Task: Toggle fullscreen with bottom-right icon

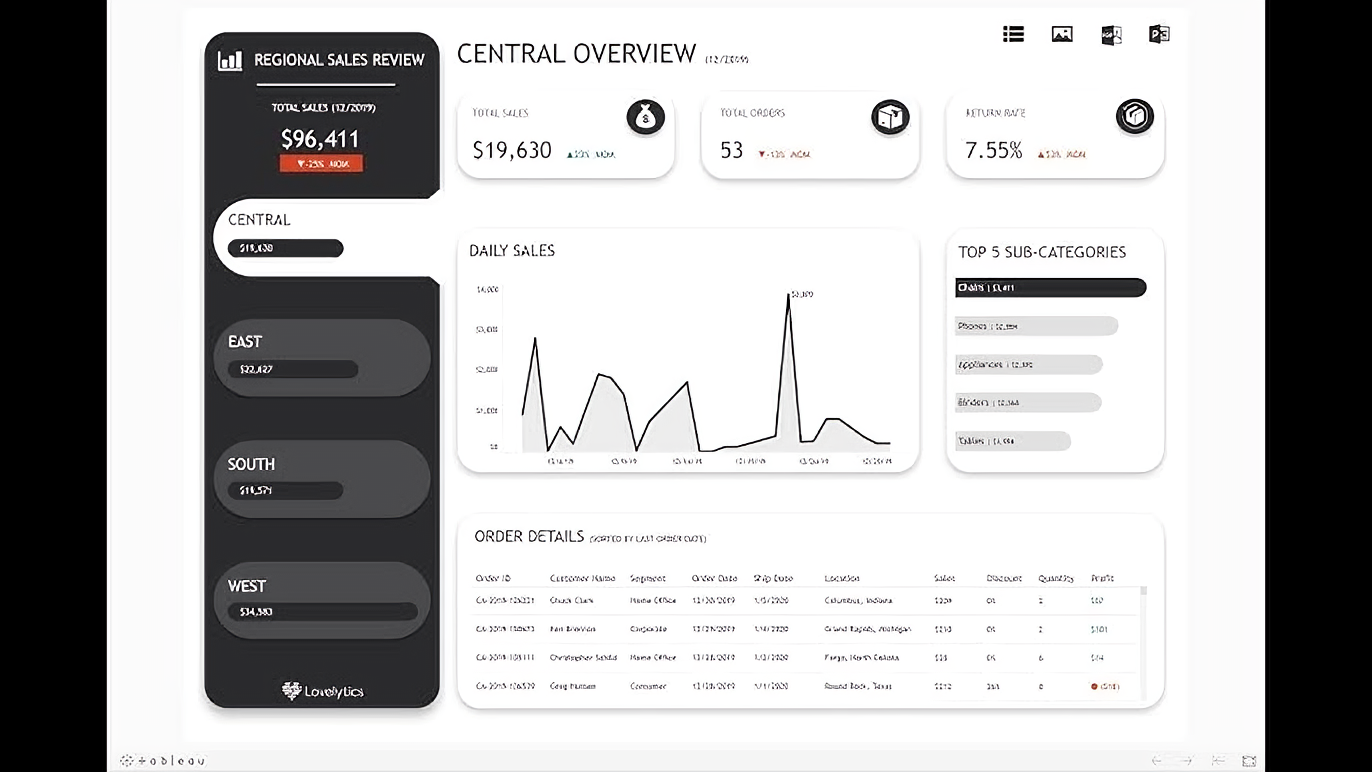Action: pos(1249,761)
